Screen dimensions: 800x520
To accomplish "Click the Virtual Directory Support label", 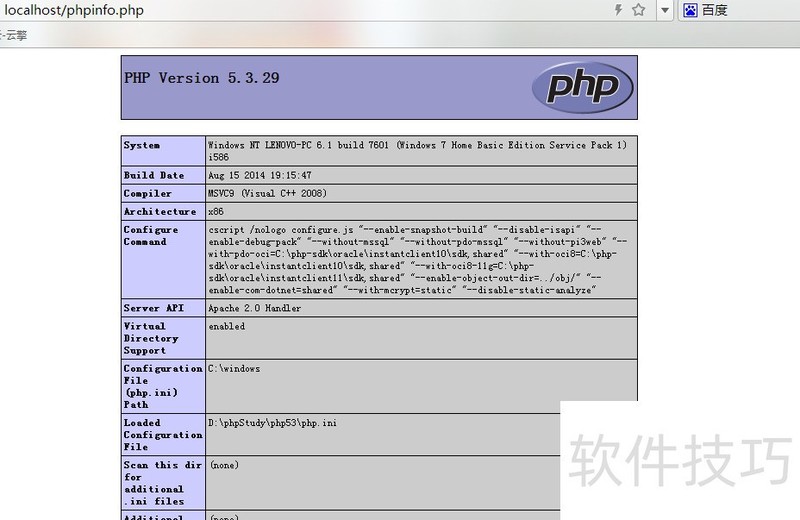I will pos(151,338).
